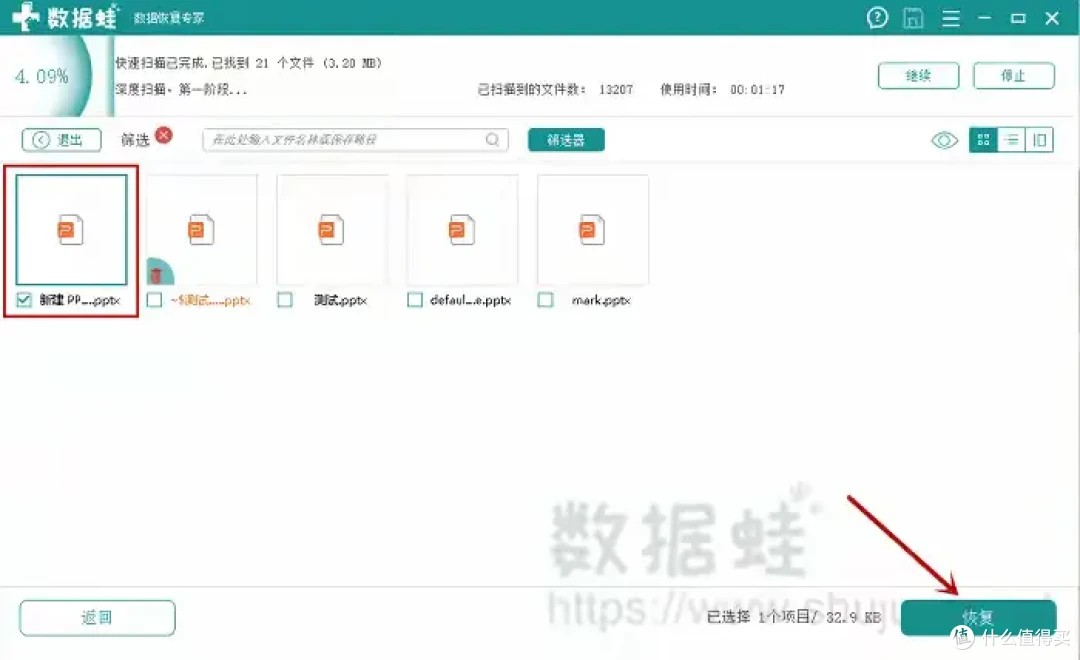Select the 测试.pptx file thumbnail
This screenshot has width=1080, height=660.
coord(332,229)
